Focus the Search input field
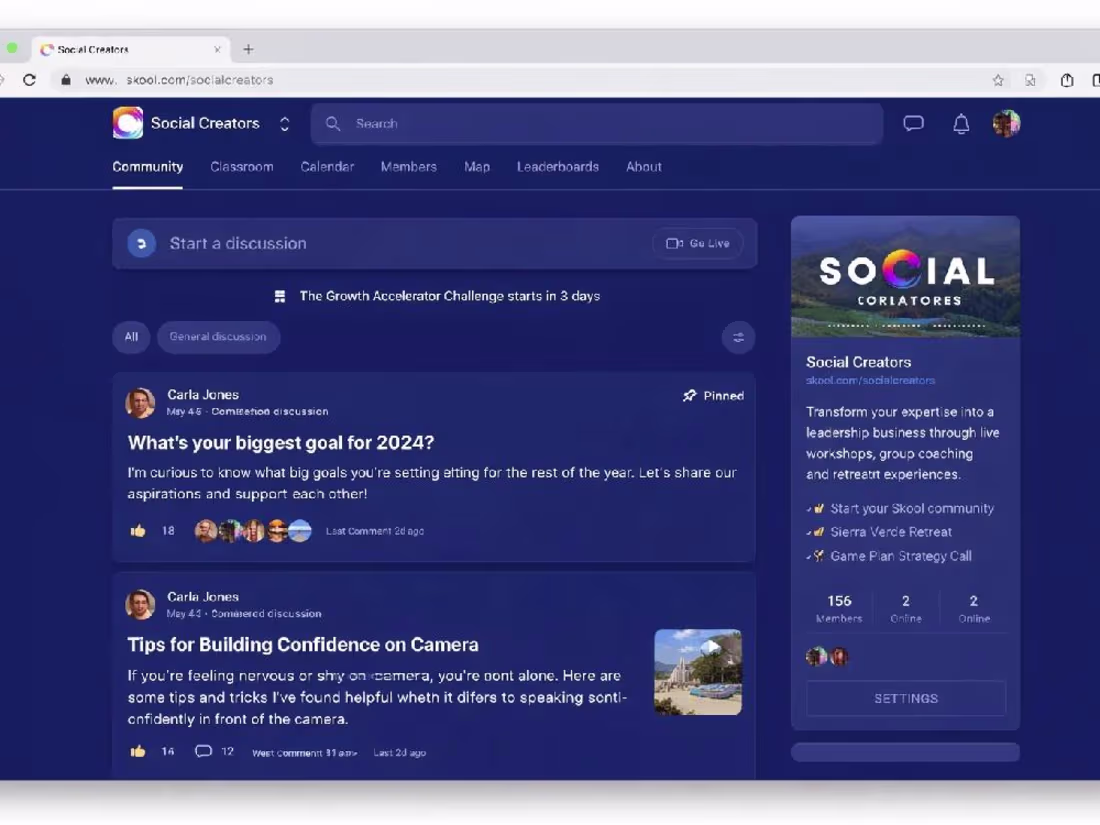Screen dimensions: 1100x825 pos(596,124)
